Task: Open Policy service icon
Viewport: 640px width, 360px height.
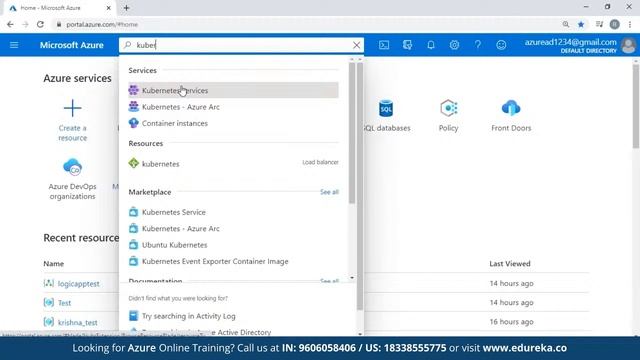Action: point(448,109)
